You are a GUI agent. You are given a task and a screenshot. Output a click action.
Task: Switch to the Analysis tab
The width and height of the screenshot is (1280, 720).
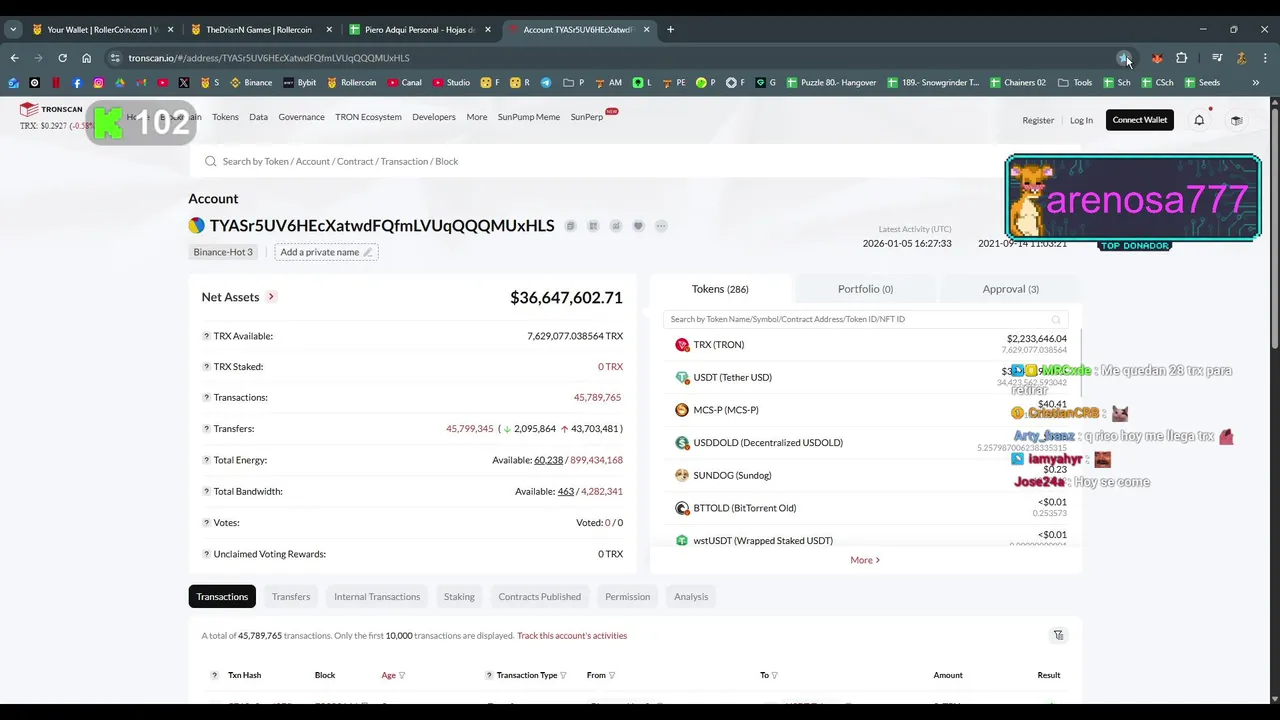click(691, 597)
